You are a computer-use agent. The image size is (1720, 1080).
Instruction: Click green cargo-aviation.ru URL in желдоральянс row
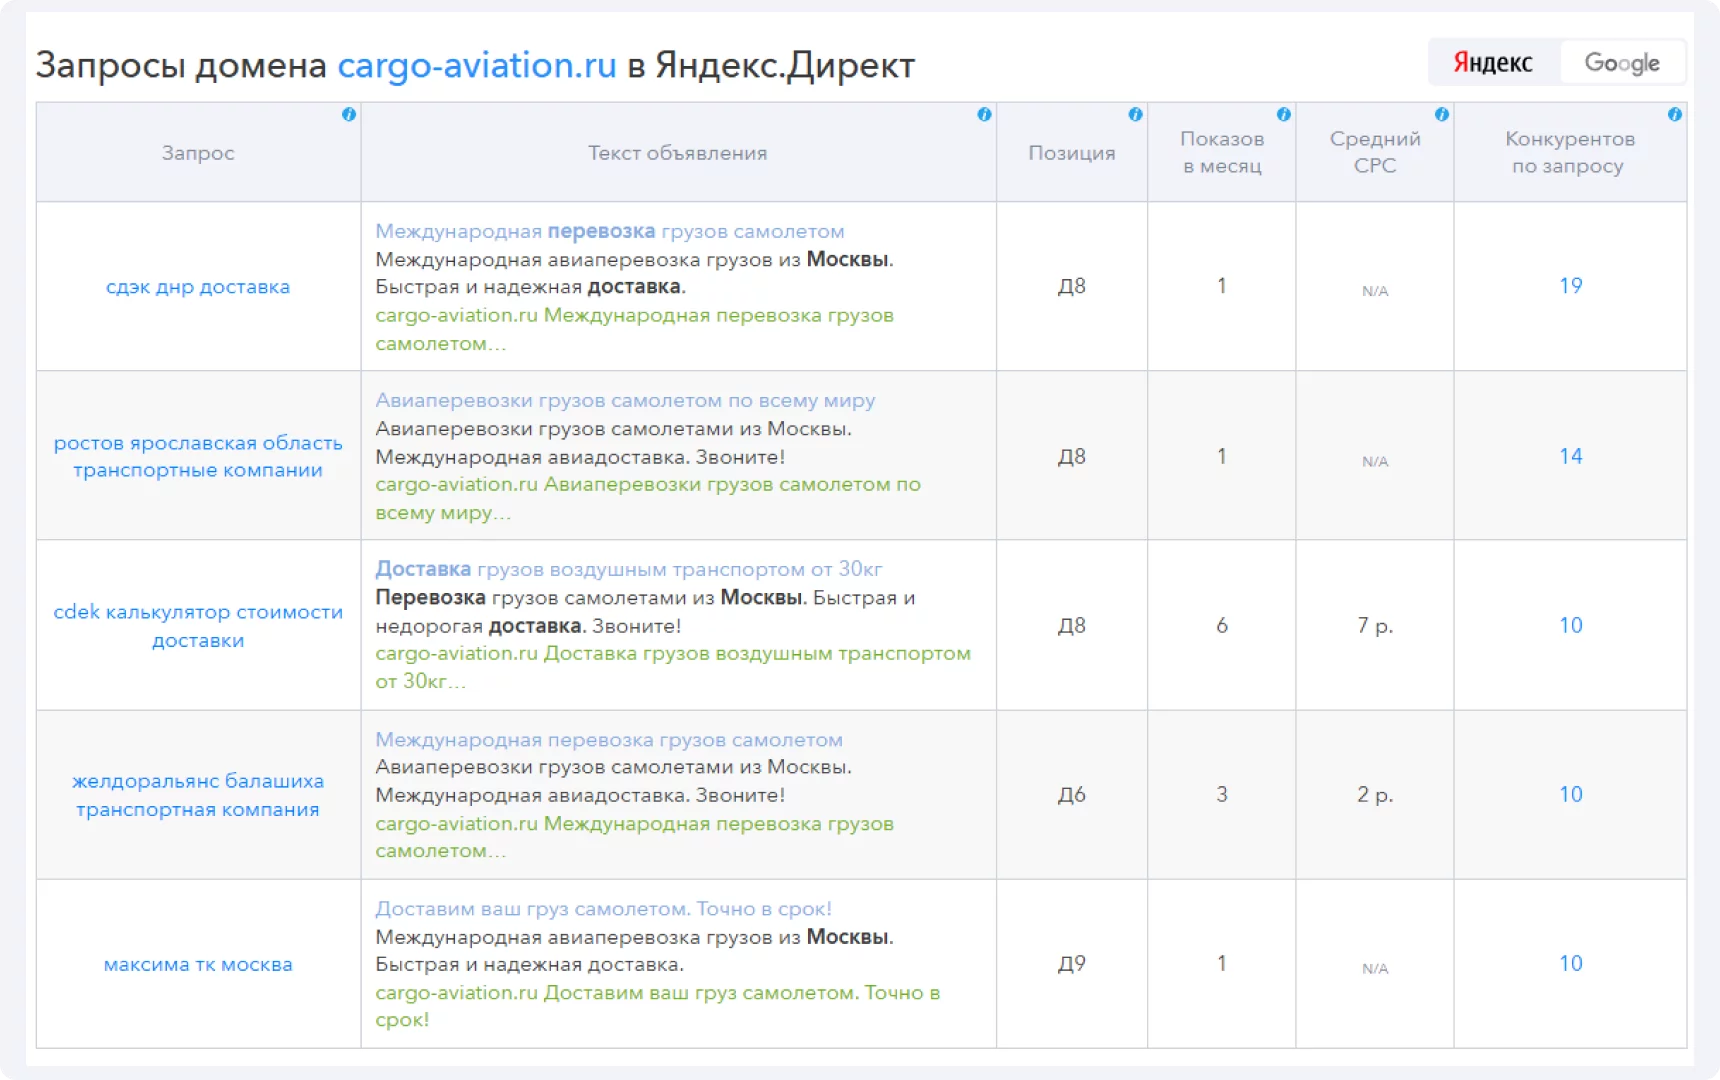click(456, 824)
